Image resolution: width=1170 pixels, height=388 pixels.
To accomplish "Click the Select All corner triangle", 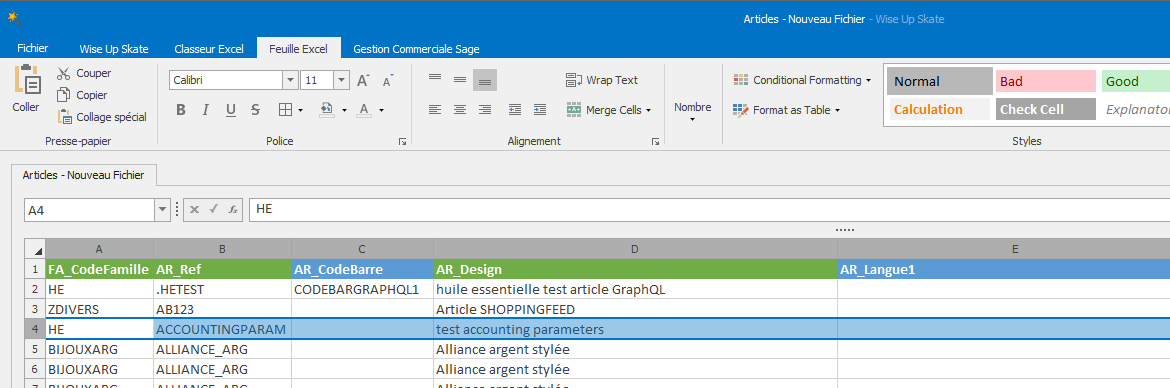I will (x=35, y=248).
